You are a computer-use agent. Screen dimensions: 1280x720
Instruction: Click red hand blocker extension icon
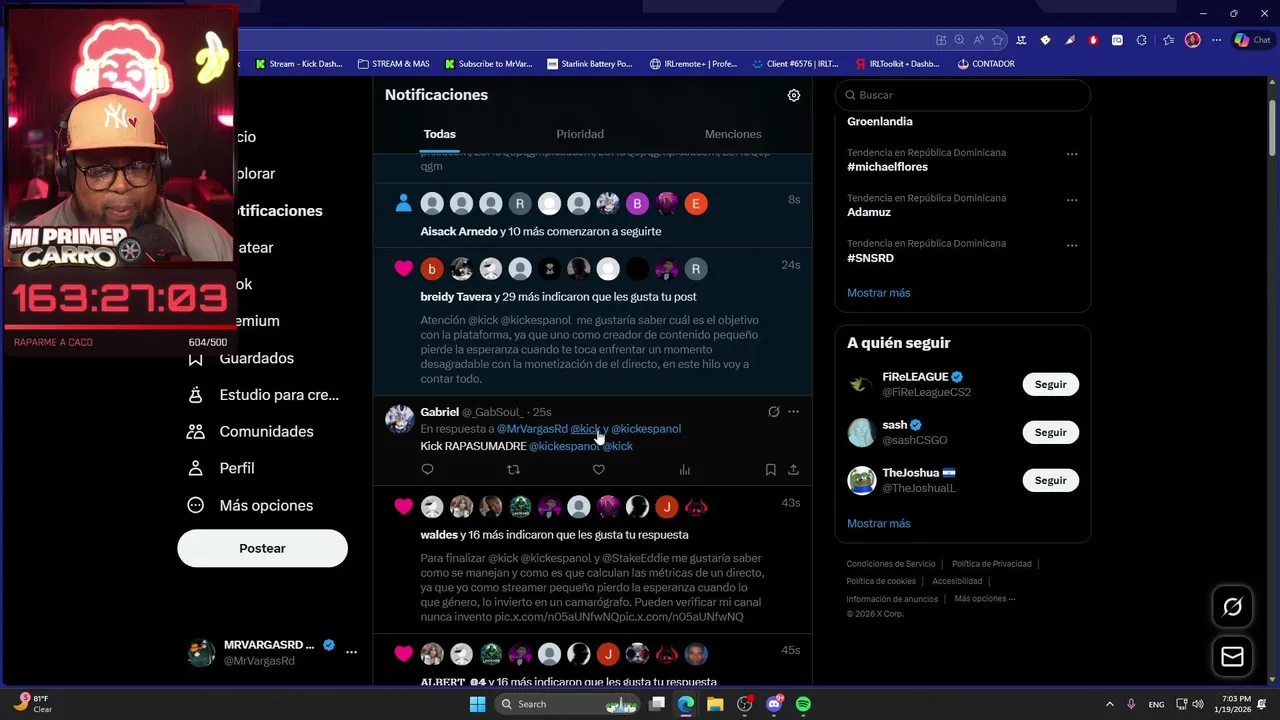[1093, 40]
